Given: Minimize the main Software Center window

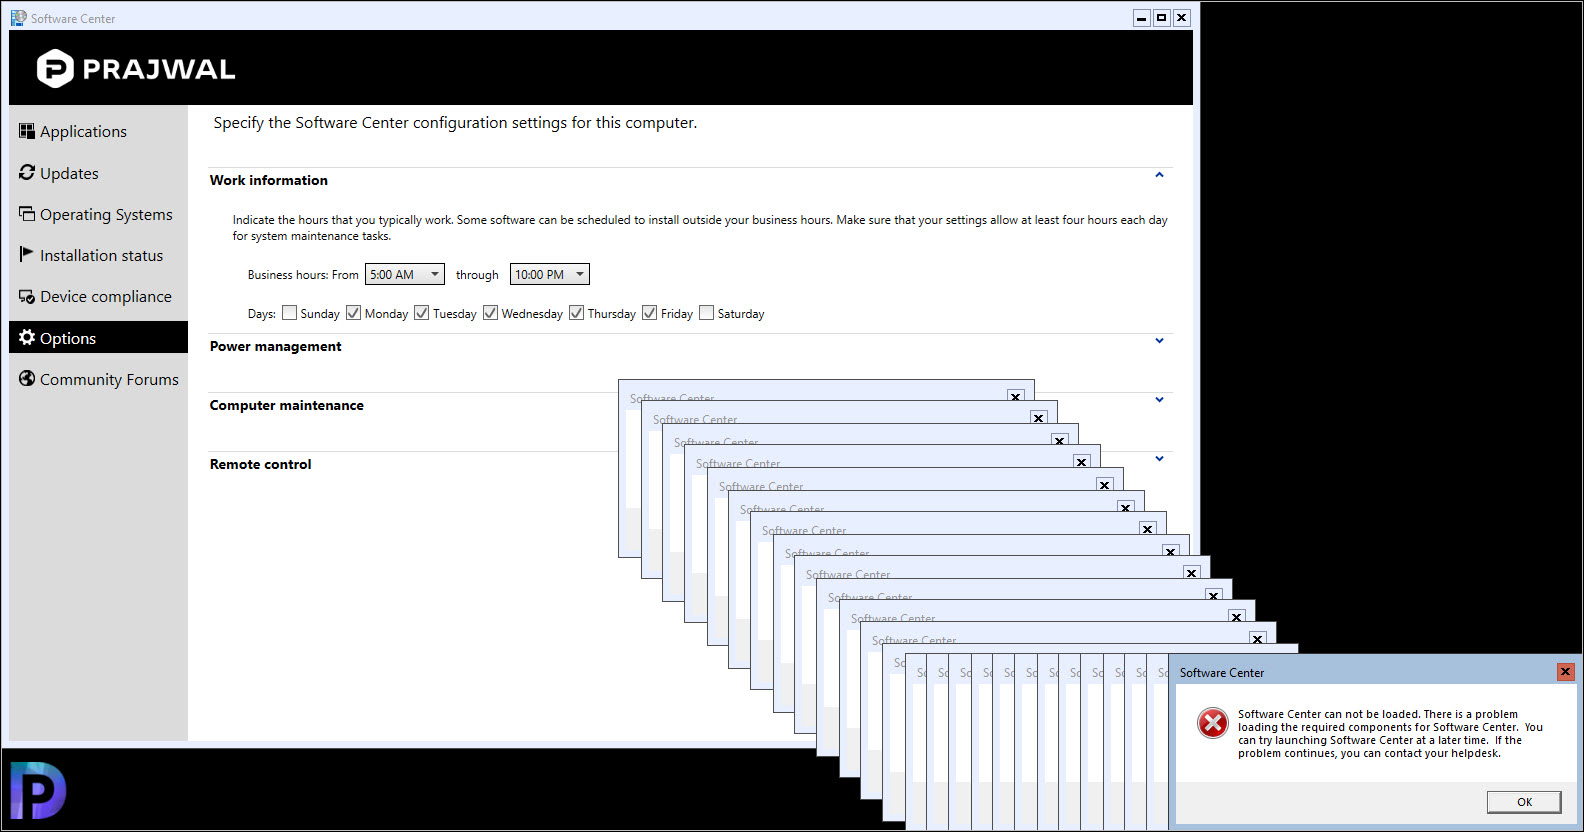Looking at the screenshot, I should tap(1142, 18).
